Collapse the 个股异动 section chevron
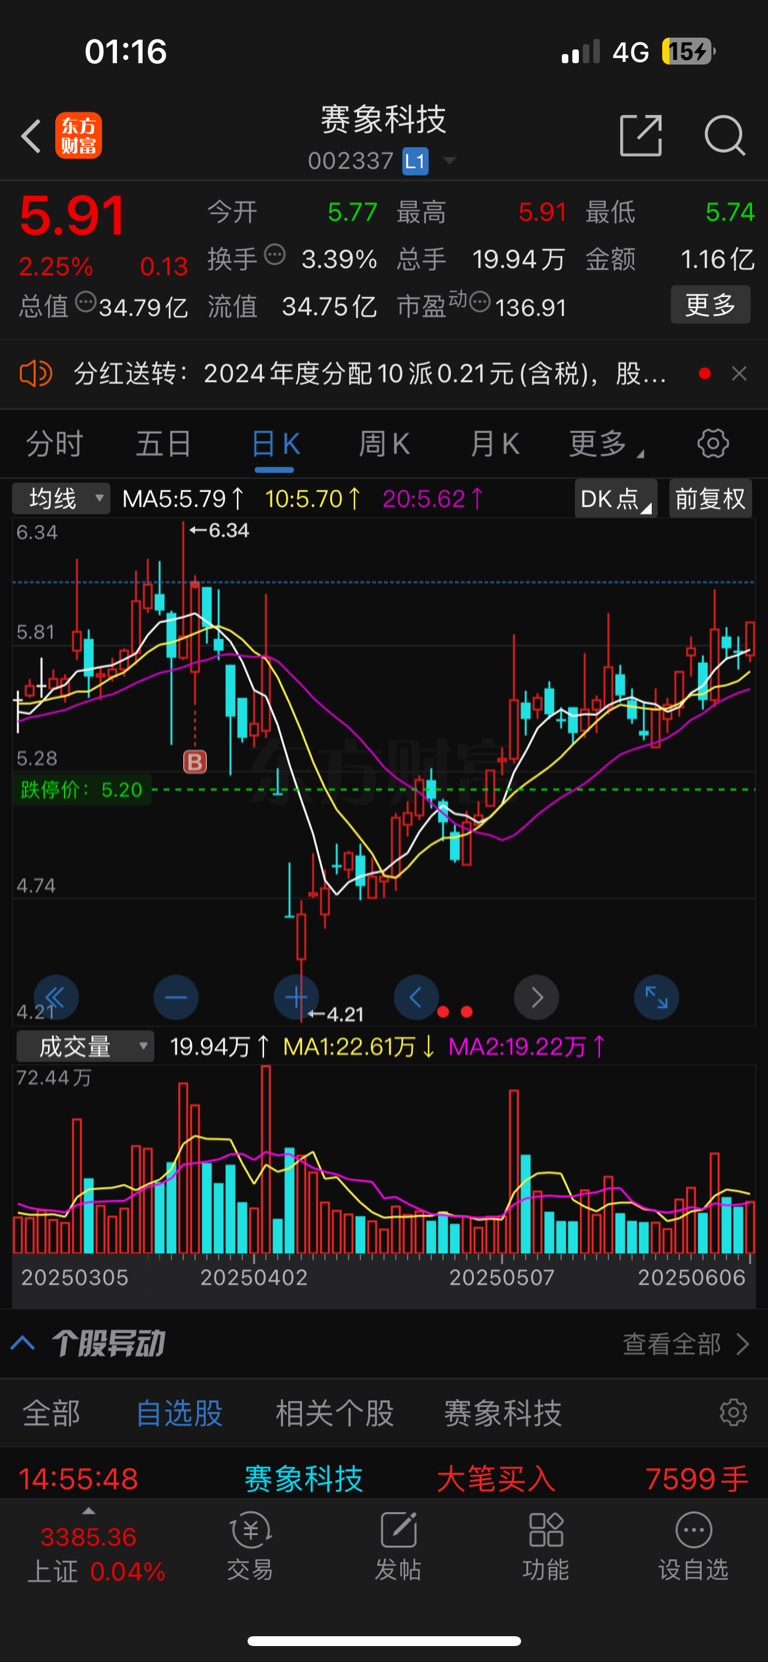 tap(23, 1343)
